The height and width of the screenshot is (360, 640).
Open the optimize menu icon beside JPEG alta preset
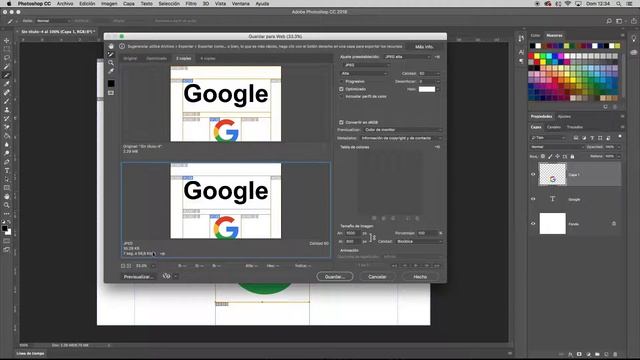(437, 57)
